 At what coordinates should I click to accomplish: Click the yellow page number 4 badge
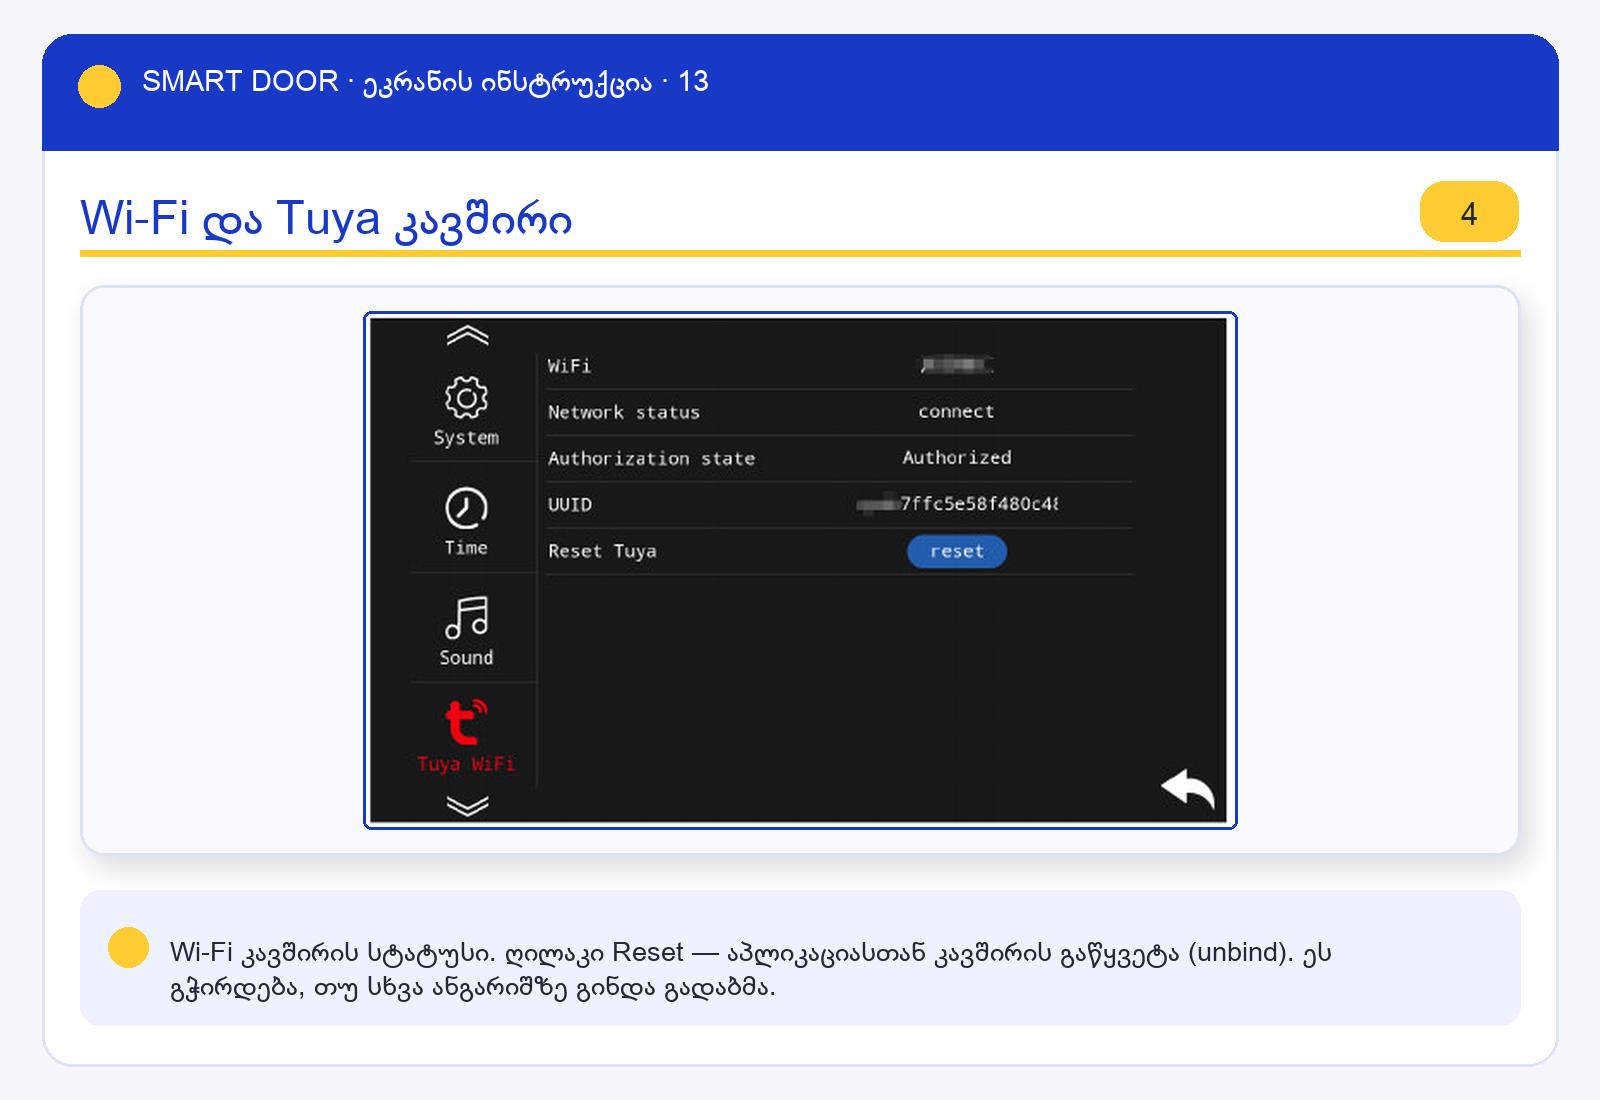[1469, 212]
